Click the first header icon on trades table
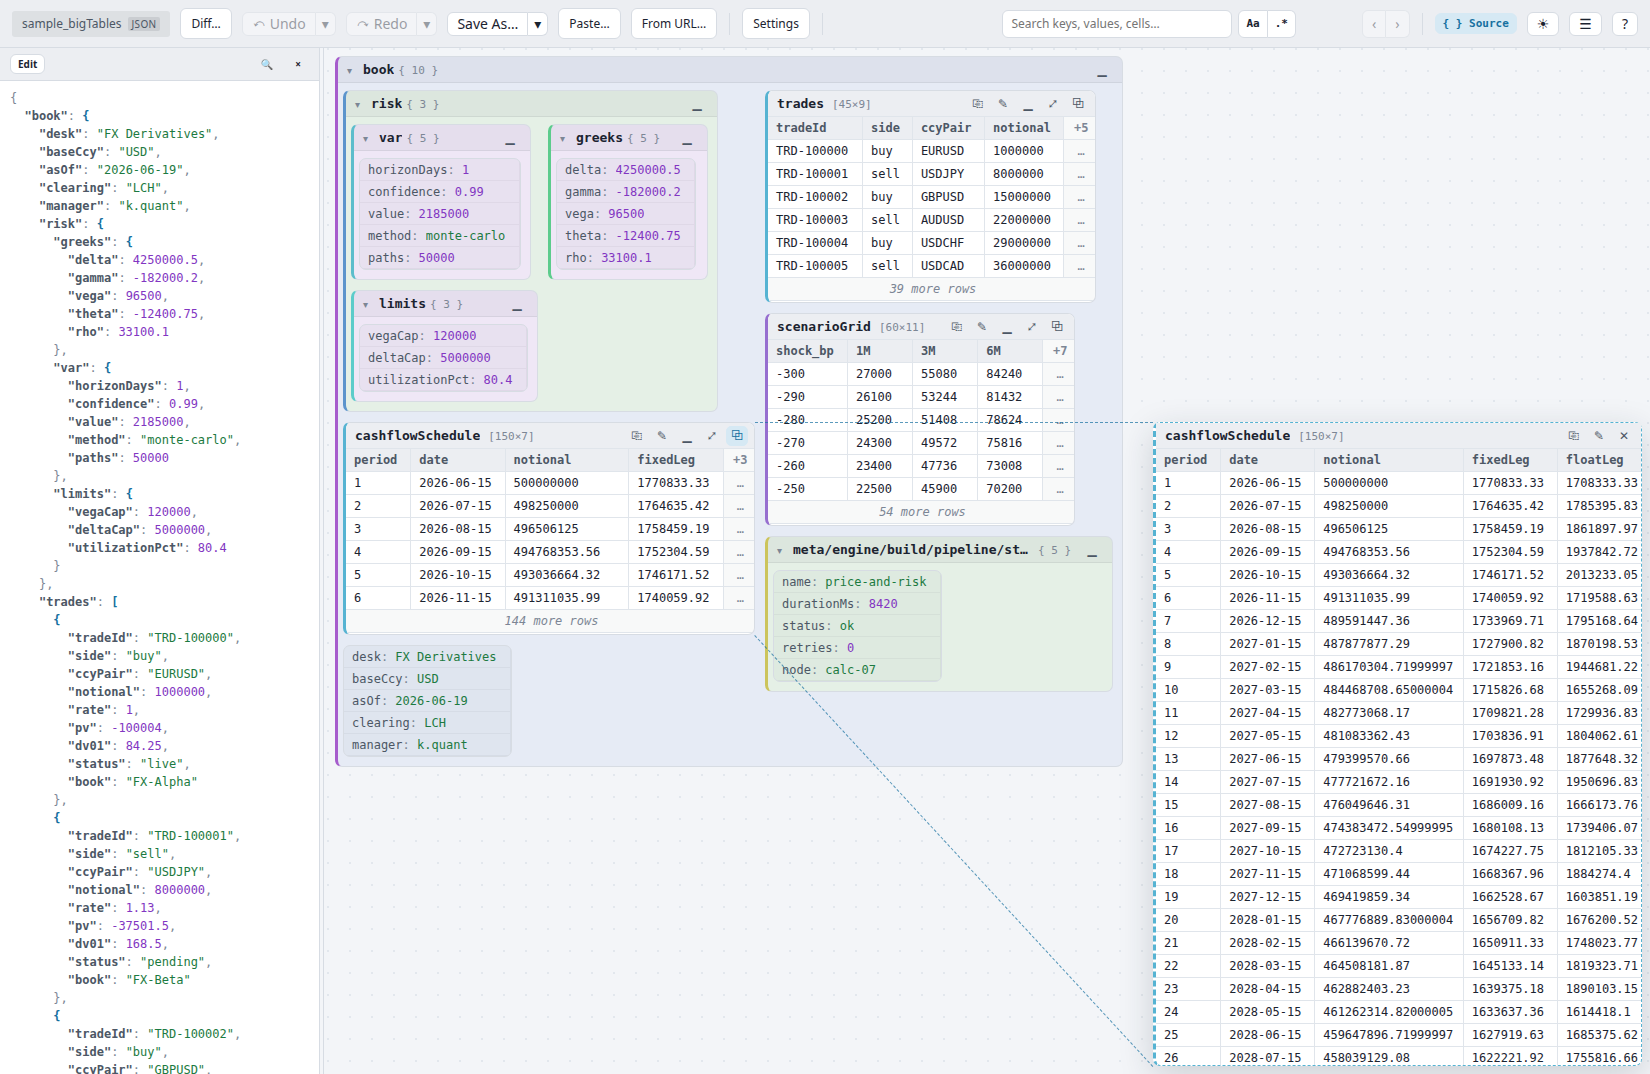 [977, 104]
